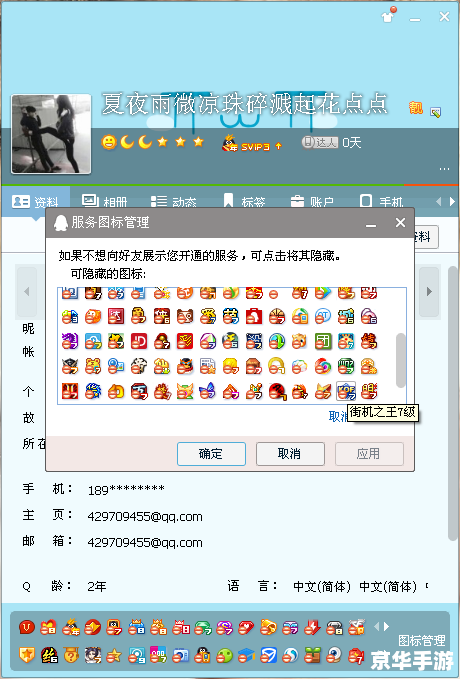Open the penguin QQ icon in bottom bar

tap(202, 655)
